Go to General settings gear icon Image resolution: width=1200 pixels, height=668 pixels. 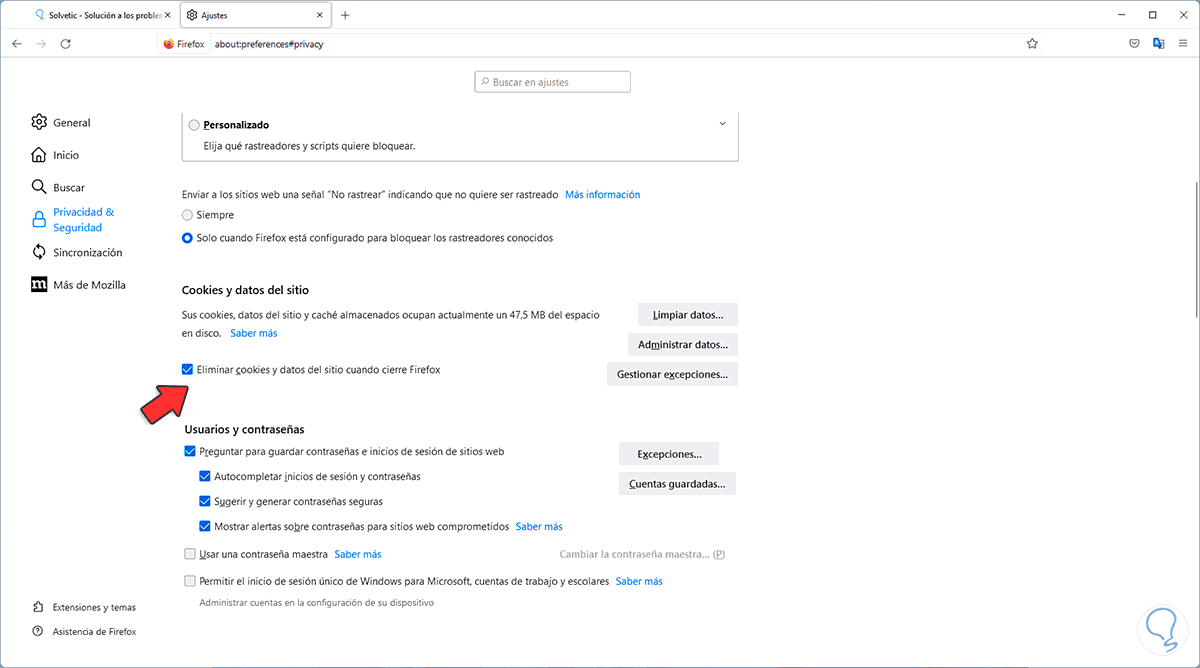[39, 122]
